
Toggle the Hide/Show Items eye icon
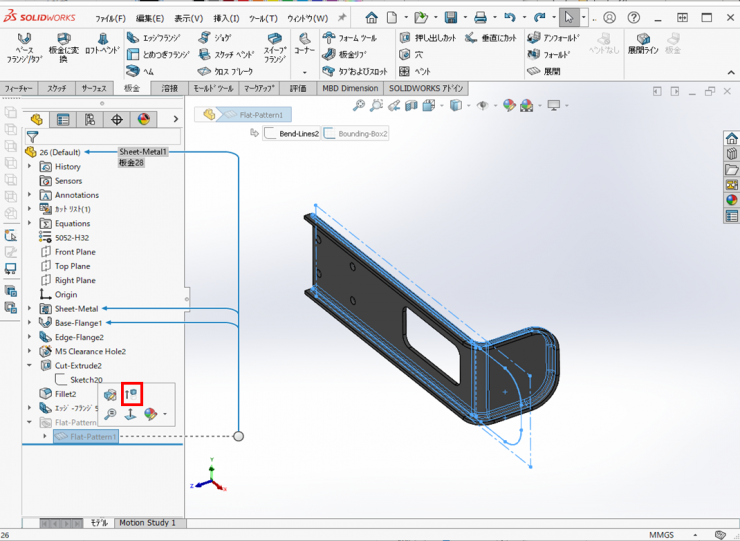[483, 106]
